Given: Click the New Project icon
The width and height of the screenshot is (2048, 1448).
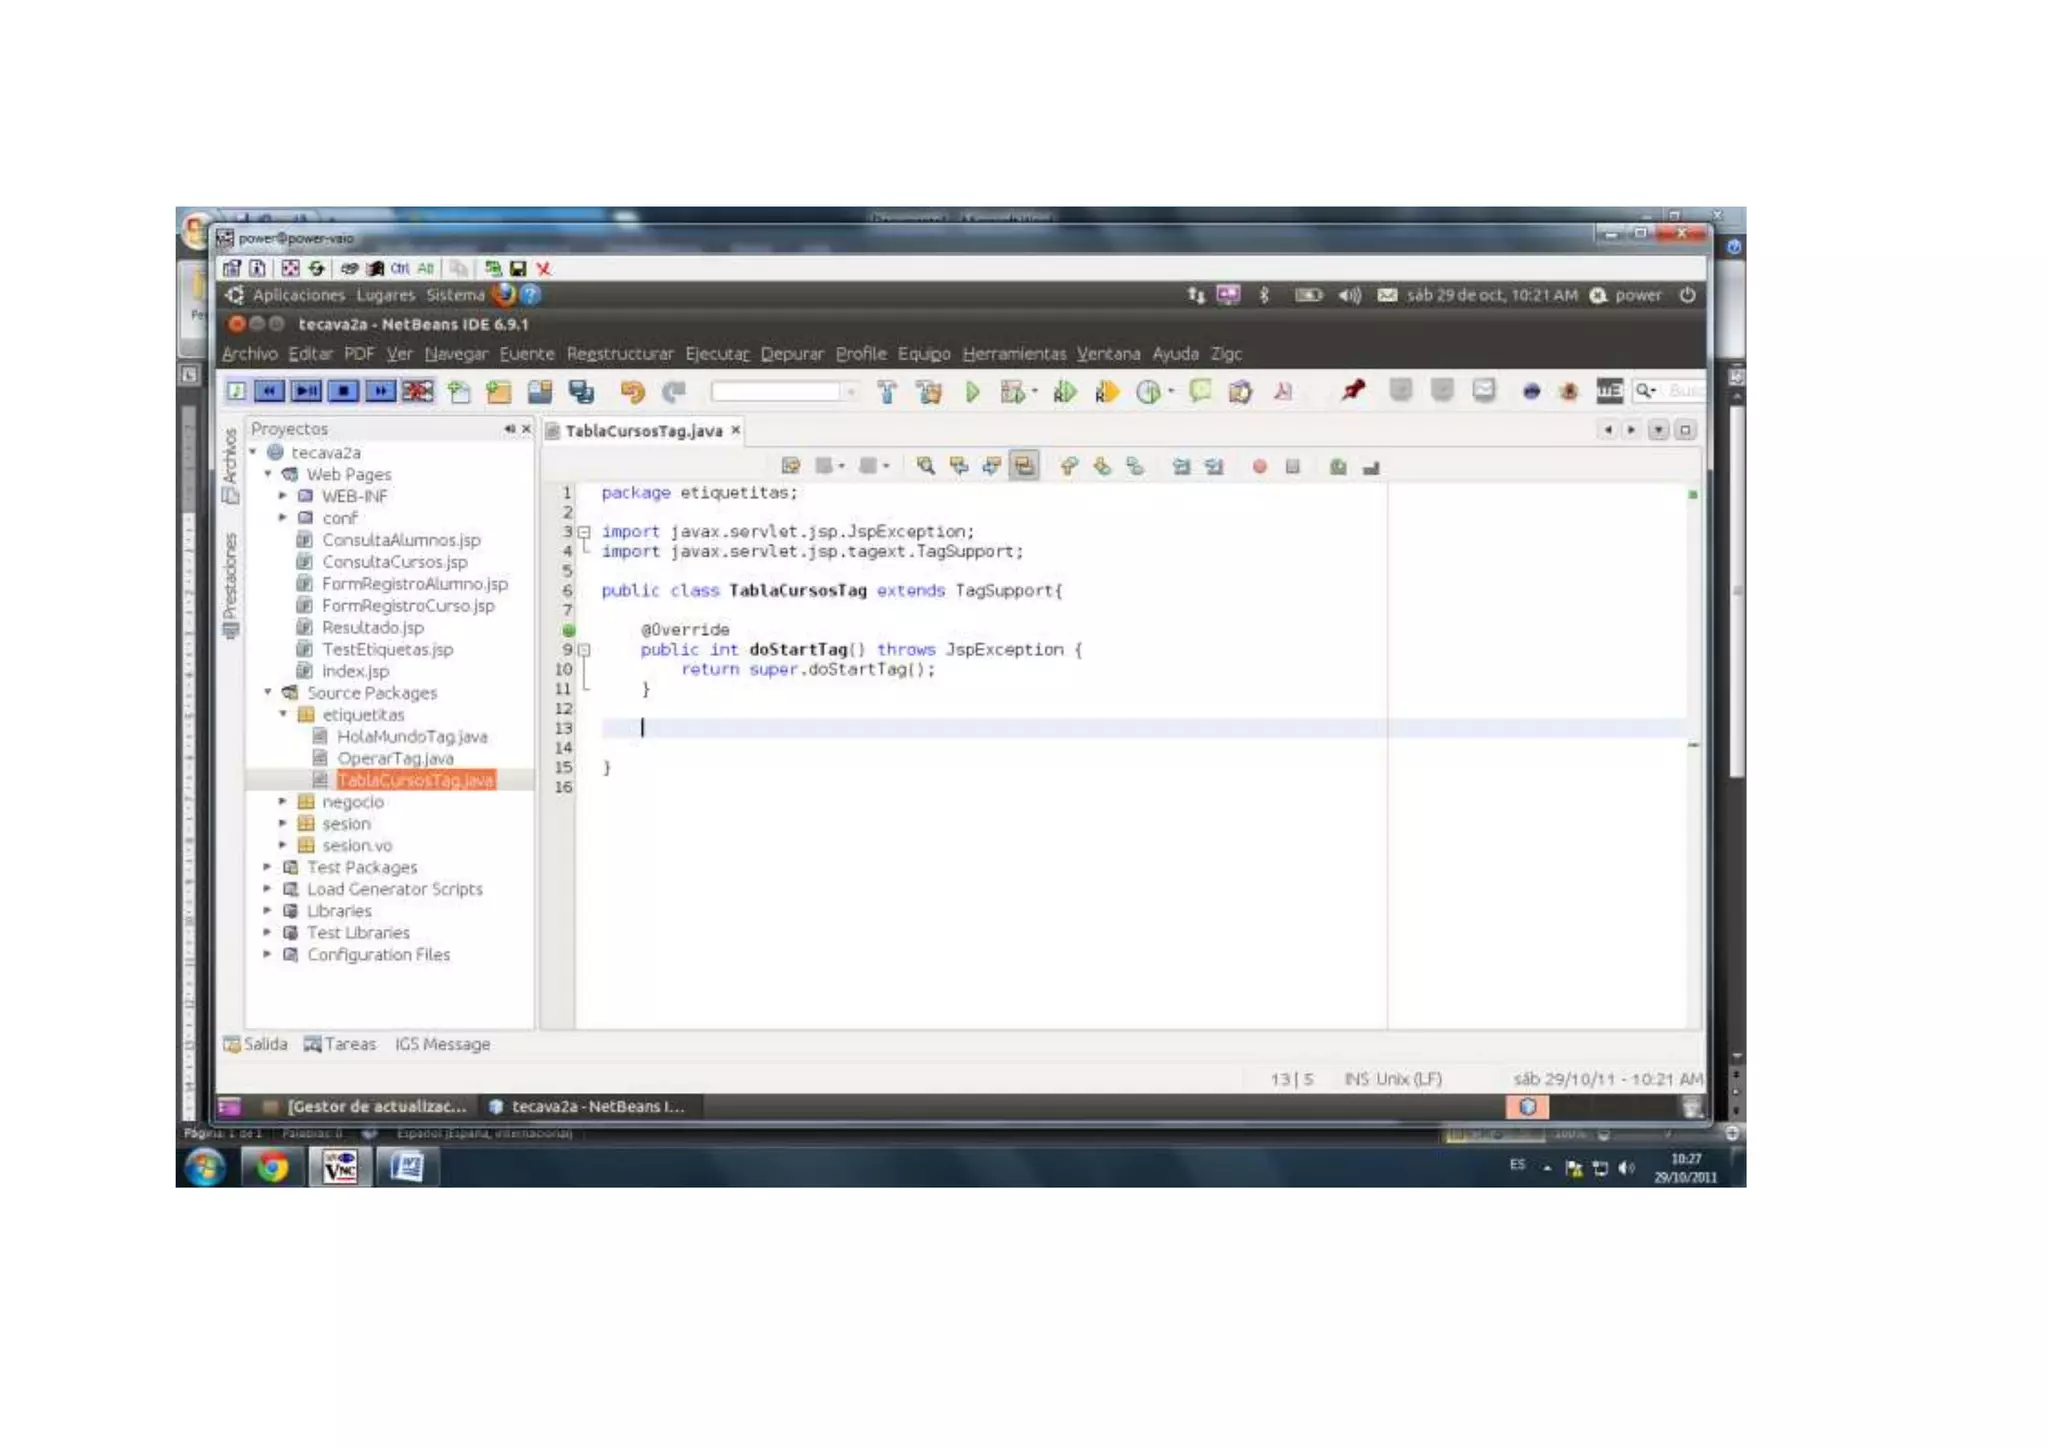Looking at the screenshot, I should (x=498, y=392).
